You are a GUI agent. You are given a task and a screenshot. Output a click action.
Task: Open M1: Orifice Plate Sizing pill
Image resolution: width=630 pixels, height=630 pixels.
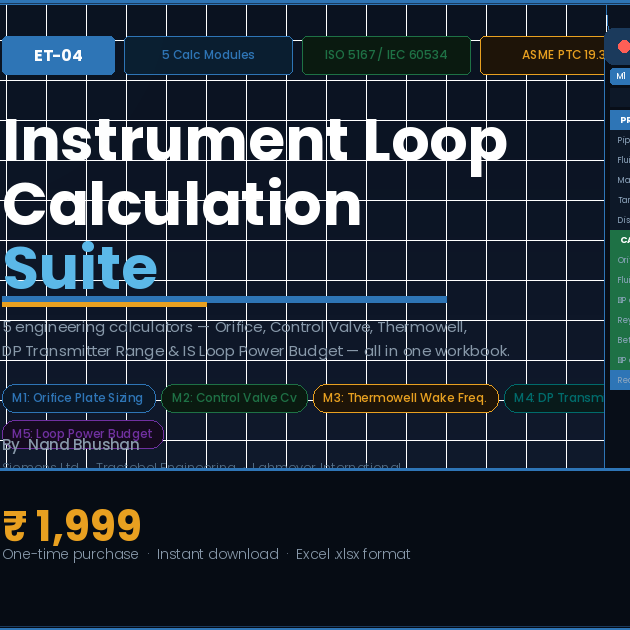click(x=79, y=398)
